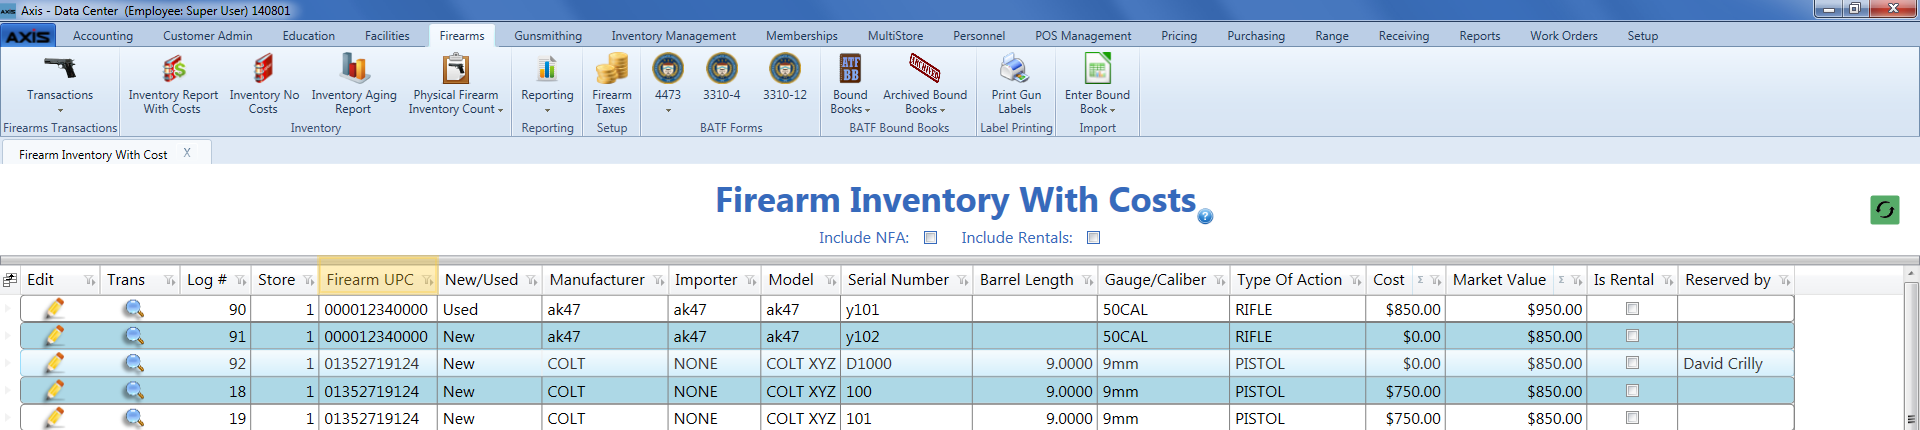Open the Work Orders ribbon tab
This screenshot has height=430, width=1920.
coord(1563,36)
